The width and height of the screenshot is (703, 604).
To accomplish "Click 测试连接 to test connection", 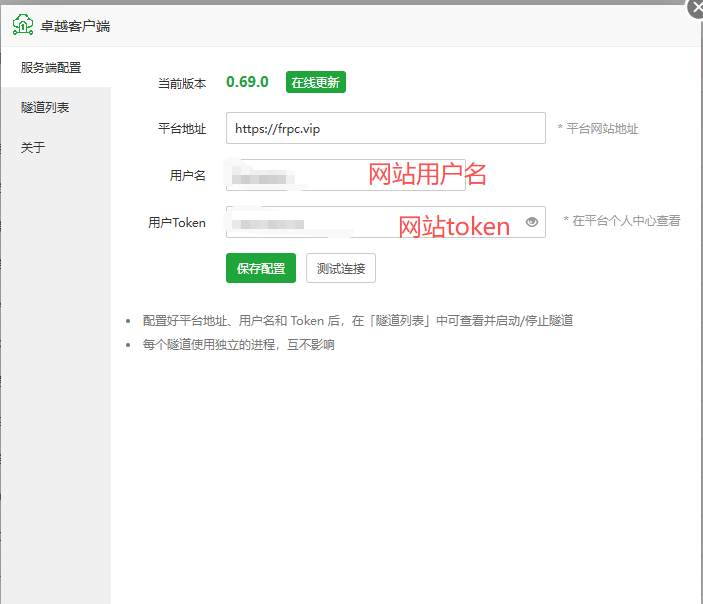I will coord(341,268).
